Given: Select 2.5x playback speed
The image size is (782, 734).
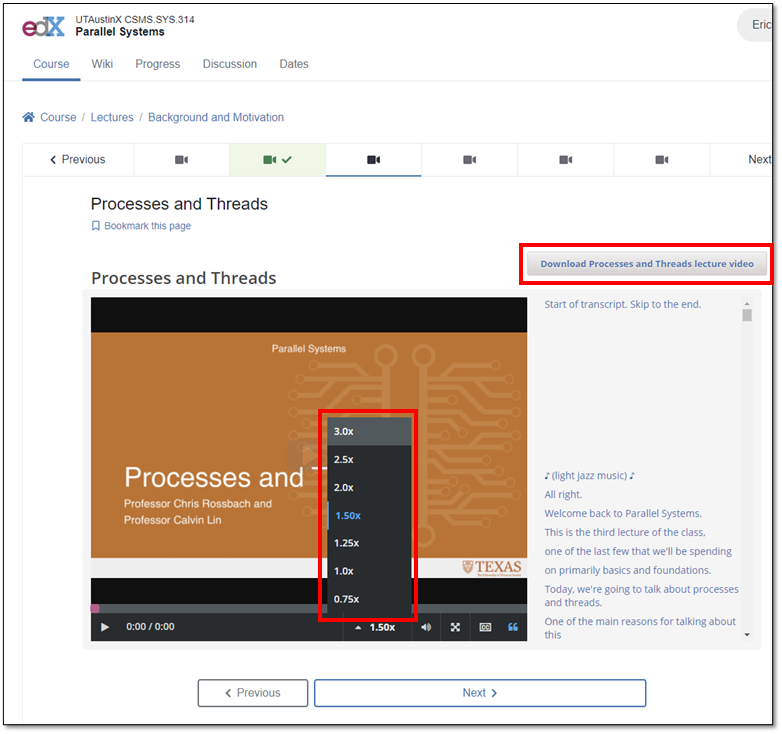Looking at the screenshot, I should tap(369, 459).
